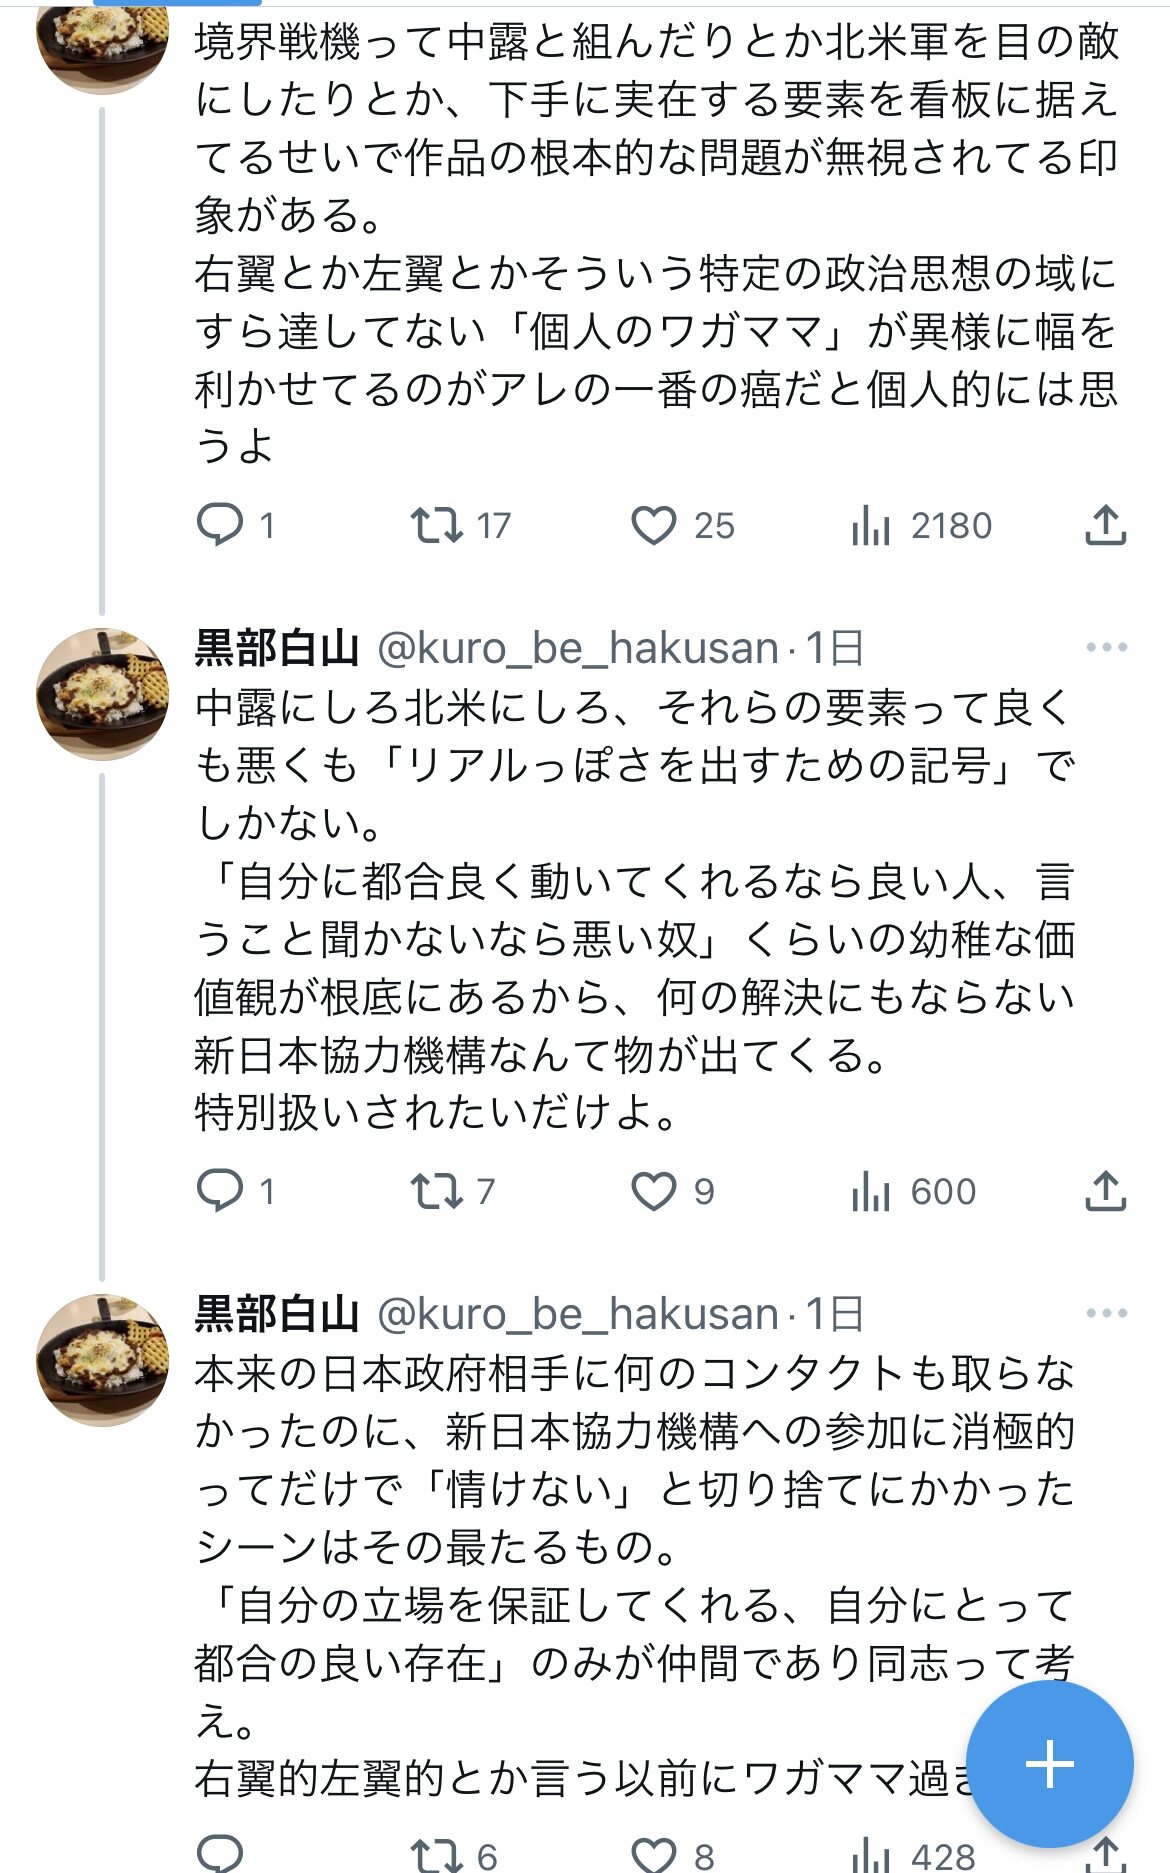Reply to the tweet with 600 views
The image size is (1170, 1873).
[x=220, y=1190]
